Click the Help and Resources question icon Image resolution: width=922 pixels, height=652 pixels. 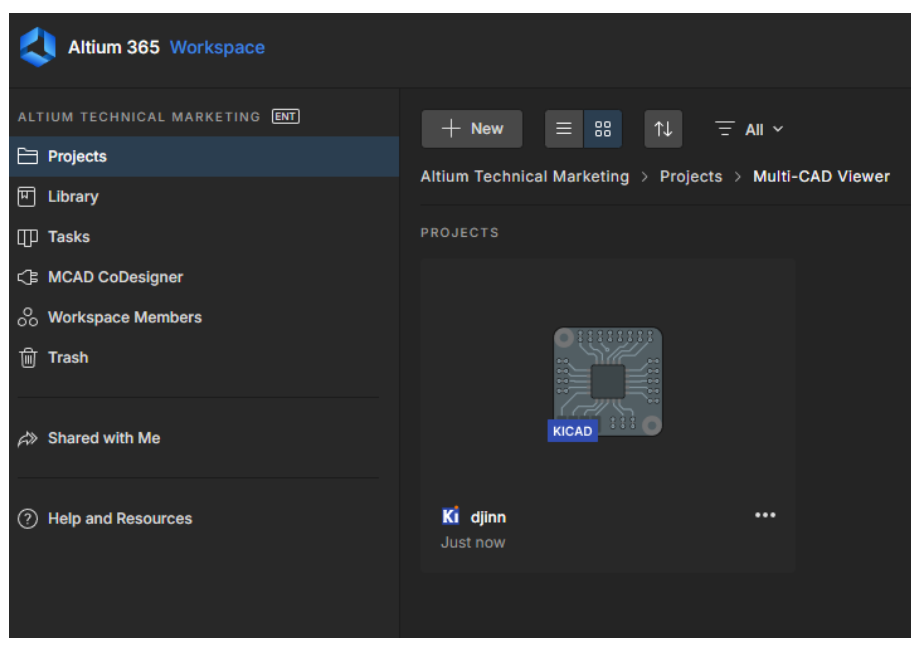coord(28,519)
